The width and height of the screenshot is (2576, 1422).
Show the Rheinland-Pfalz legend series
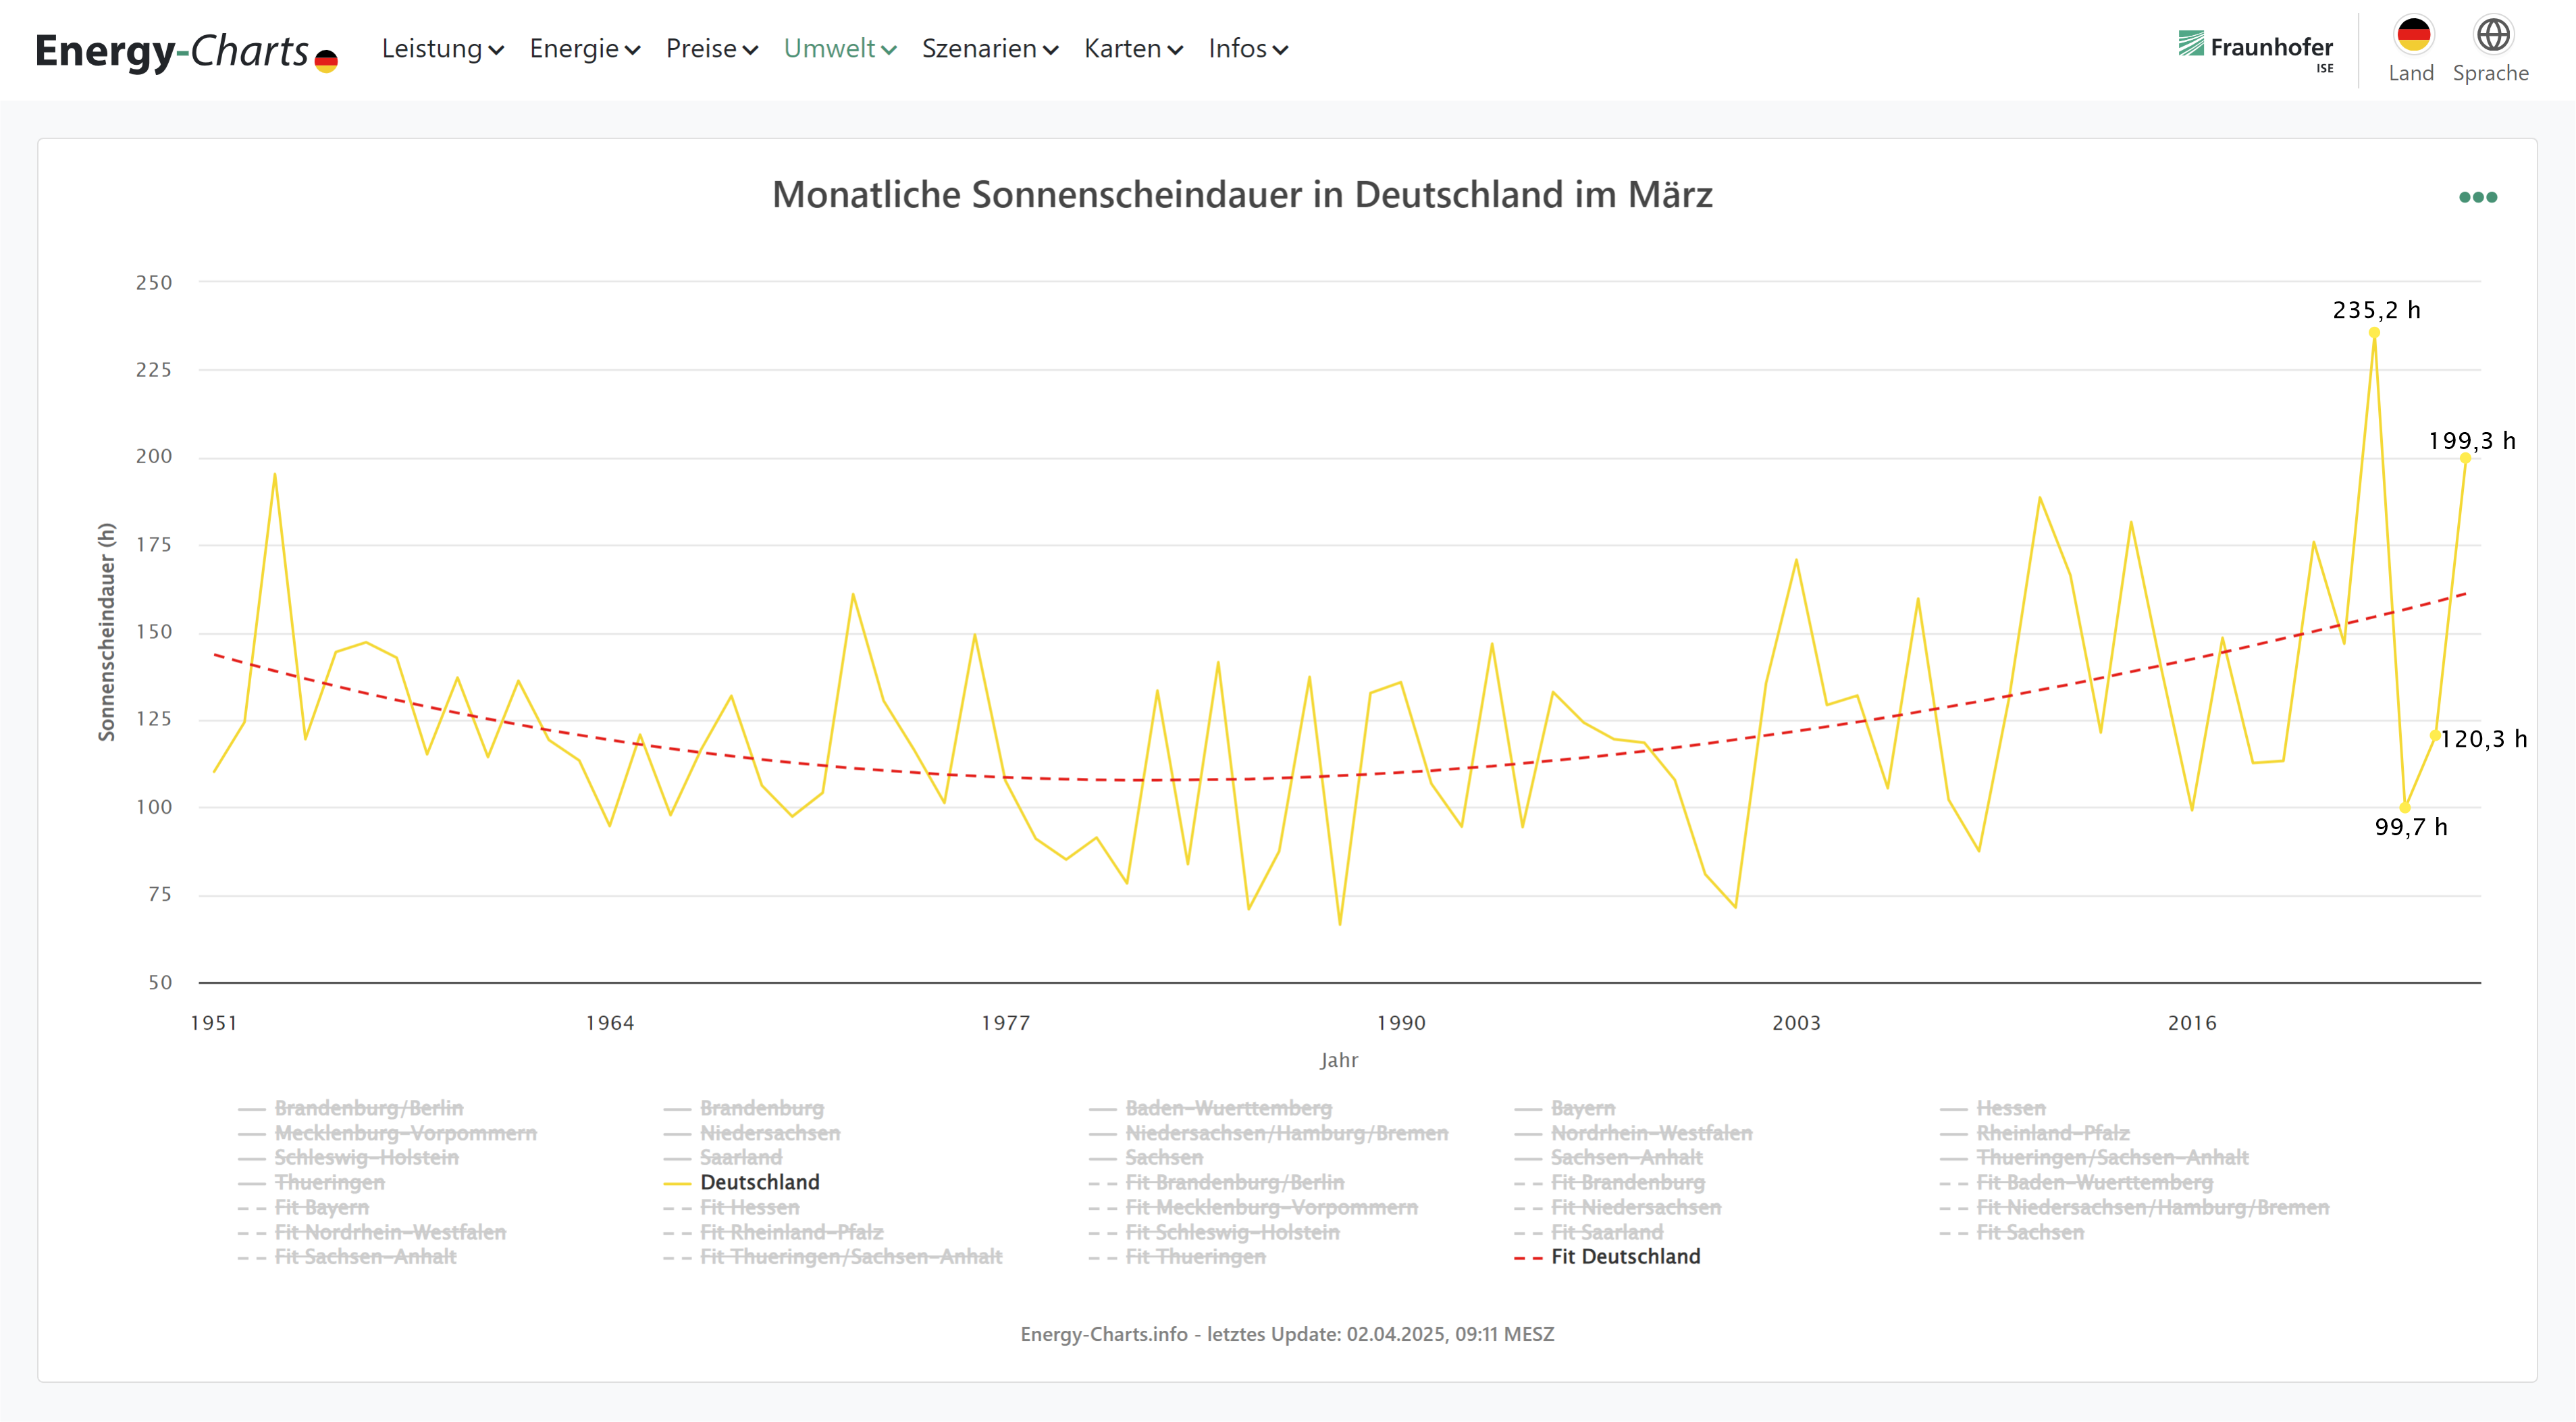coord(2035,1133)
